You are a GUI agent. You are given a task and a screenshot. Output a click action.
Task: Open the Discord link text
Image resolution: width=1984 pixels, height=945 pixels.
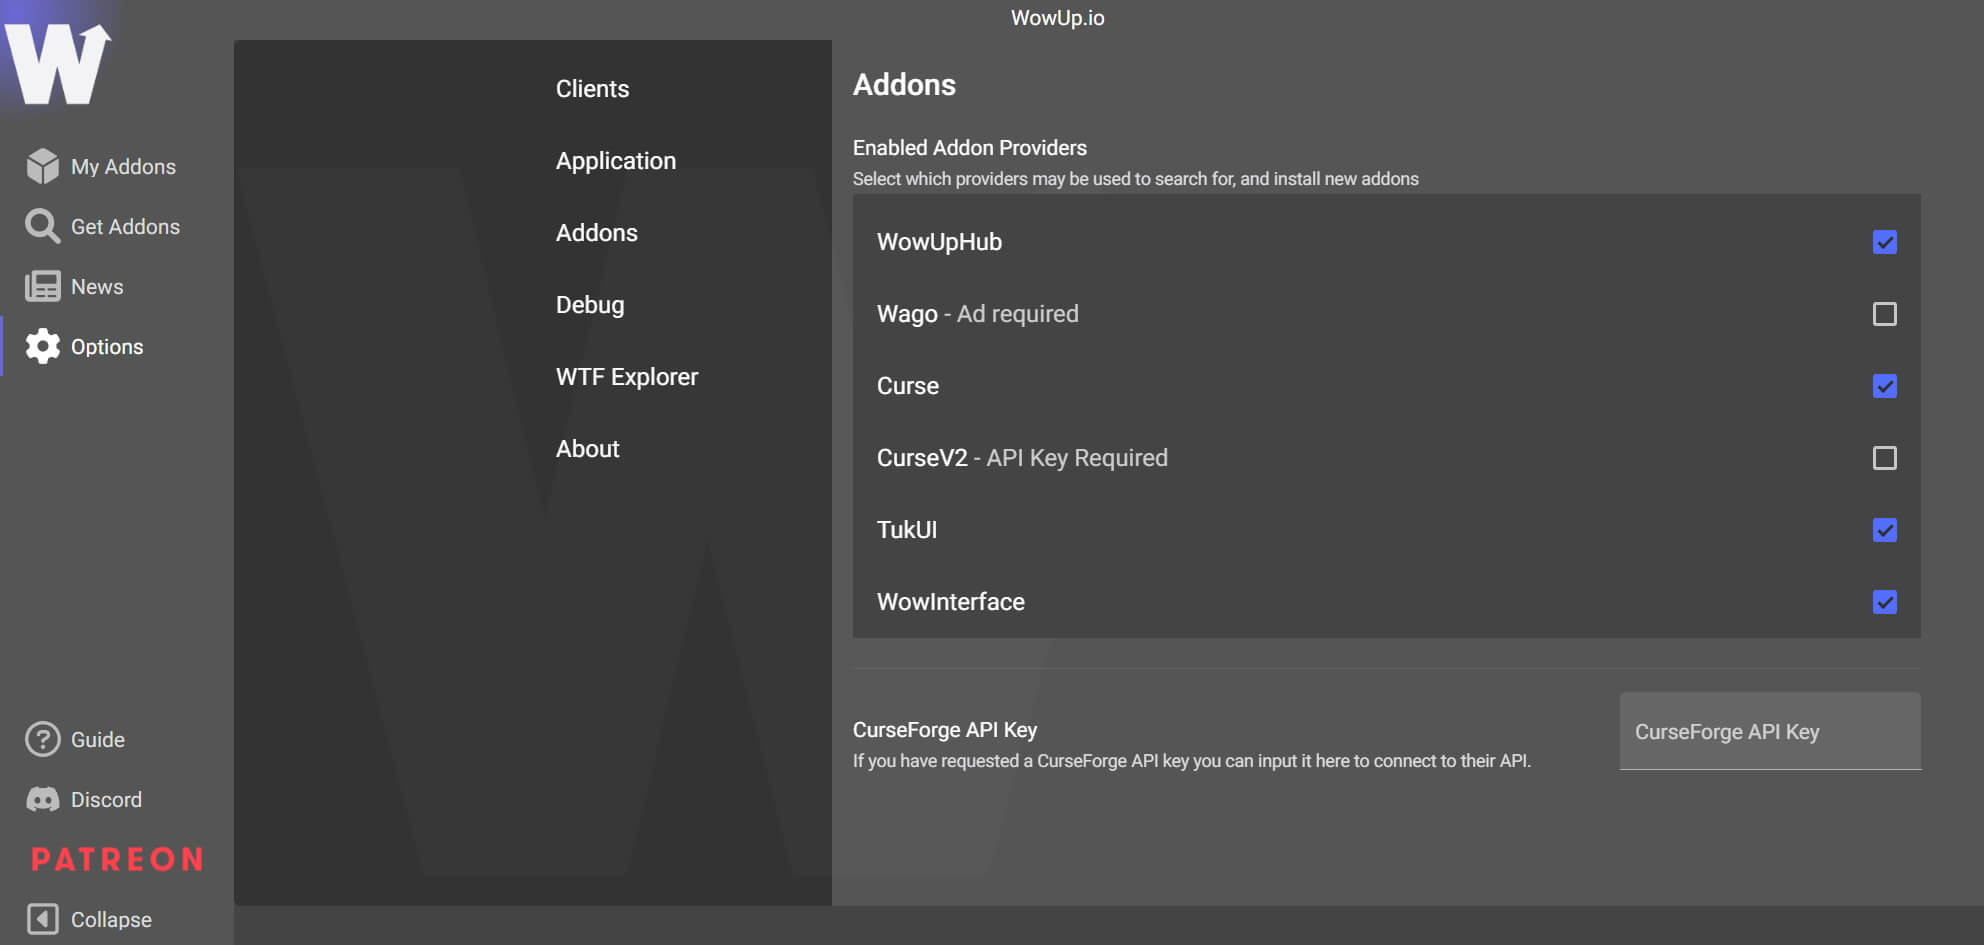(106, 800)
